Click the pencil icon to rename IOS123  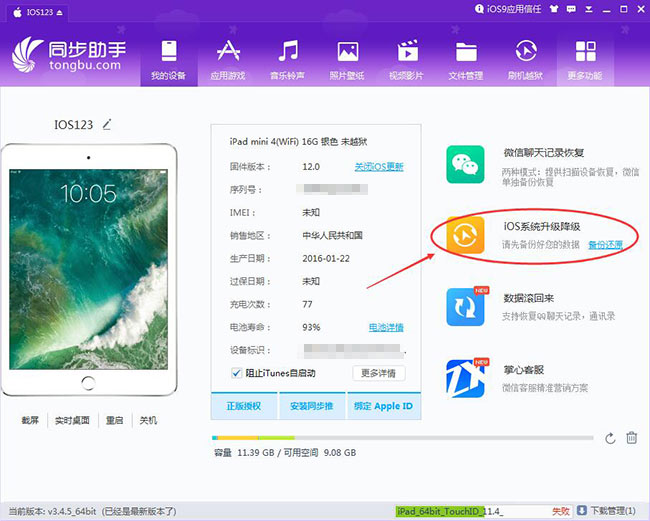pos(107,125)
